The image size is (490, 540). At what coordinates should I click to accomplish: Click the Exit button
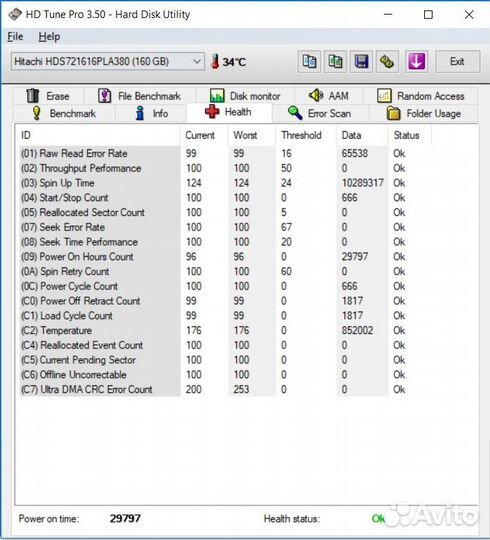[x=457, y=62]
